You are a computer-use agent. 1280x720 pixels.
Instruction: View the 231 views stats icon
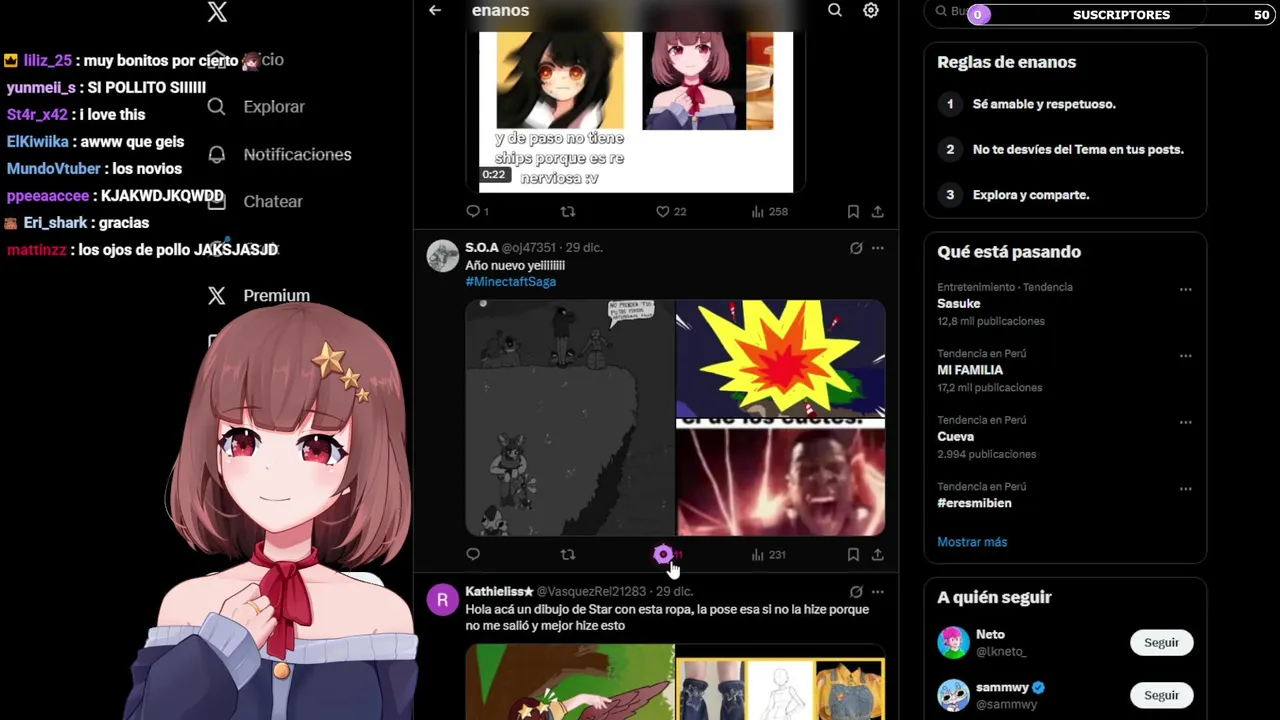point(758,555)
